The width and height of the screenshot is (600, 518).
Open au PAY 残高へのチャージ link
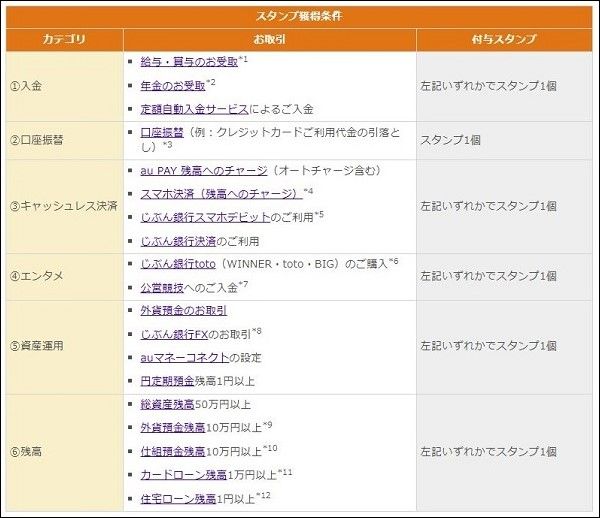204,171
